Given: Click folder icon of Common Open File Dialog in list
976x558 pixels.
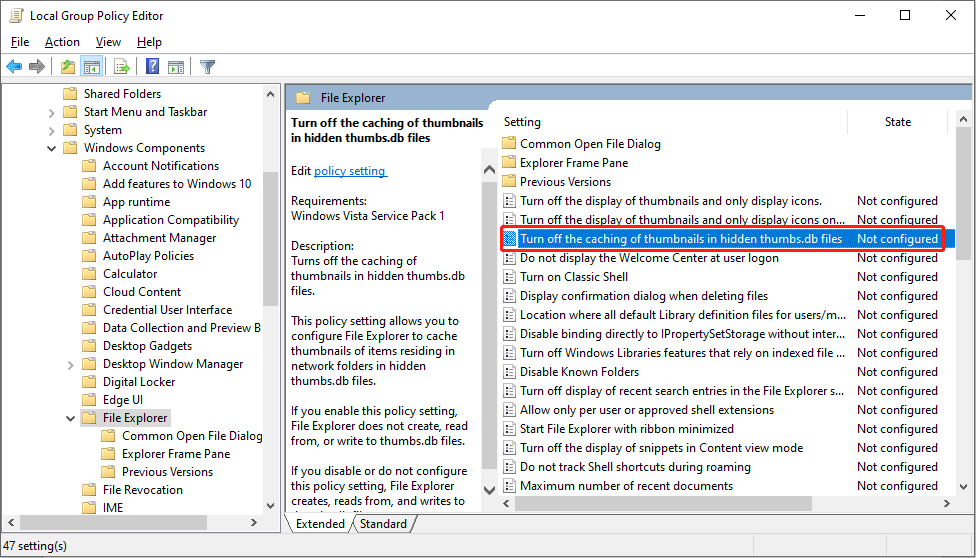Looking at the screenshot, I should click(x=509, y=144).
